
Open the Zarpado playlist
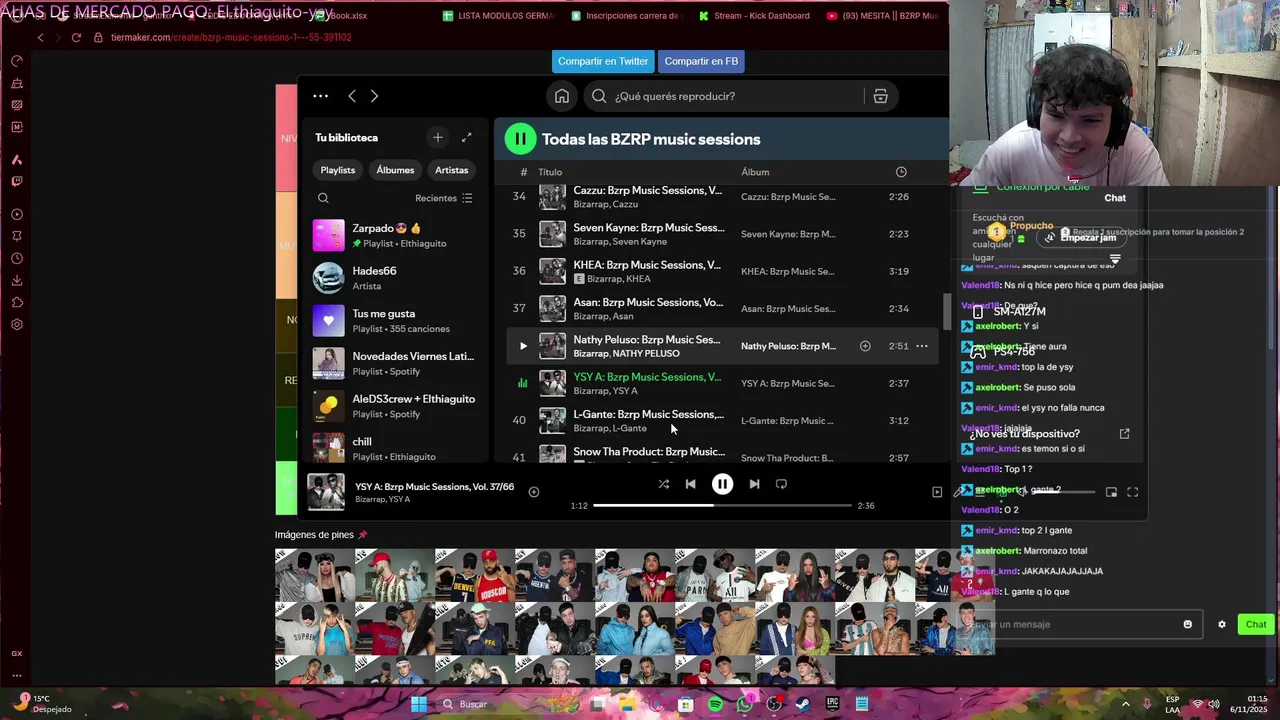coord(395,235)
